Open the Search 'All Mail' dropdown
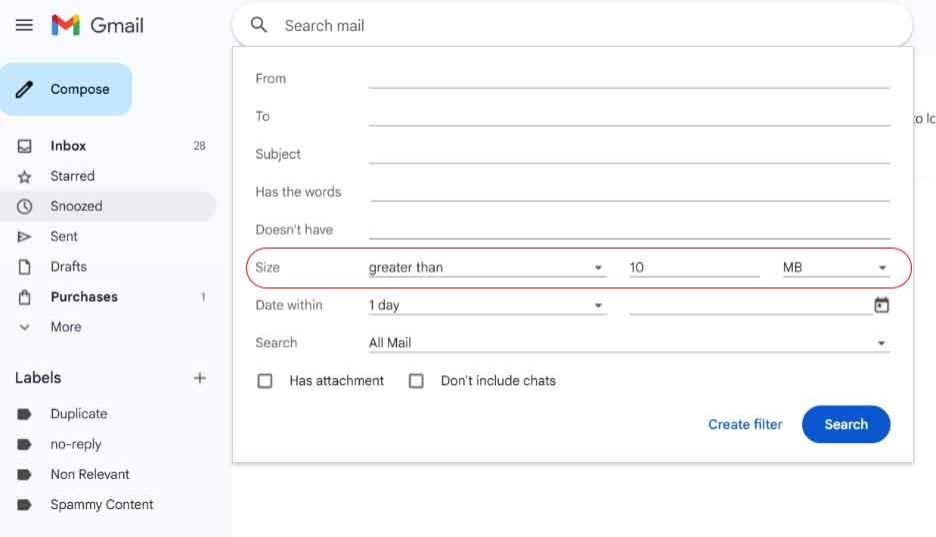The height and width of the screenshot is (537, 936). (628, 343)
